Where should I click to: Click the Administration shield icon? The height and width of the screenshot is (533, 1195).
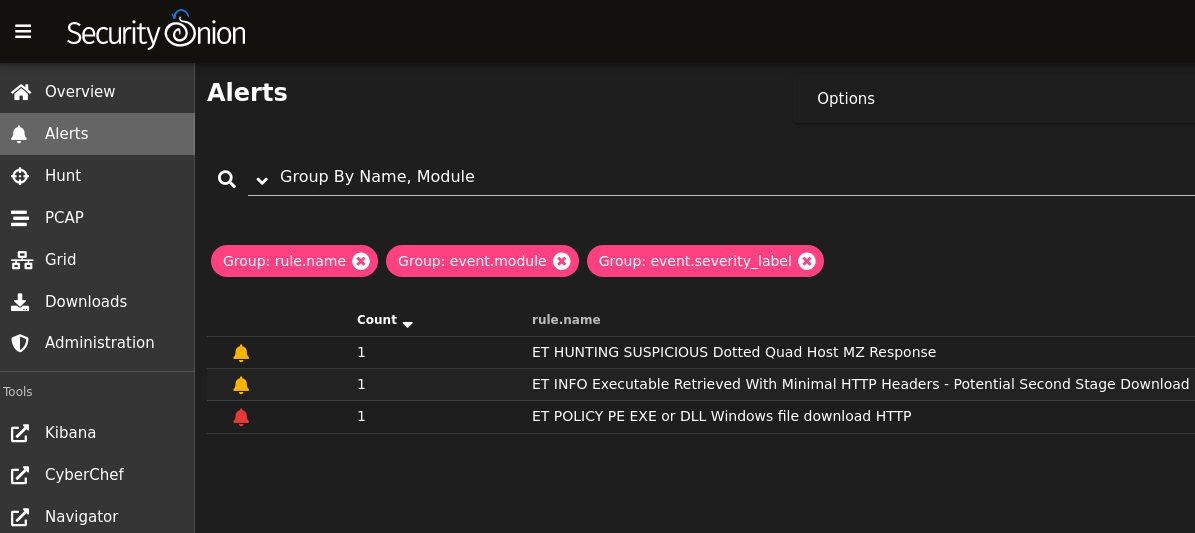(20, 343)
